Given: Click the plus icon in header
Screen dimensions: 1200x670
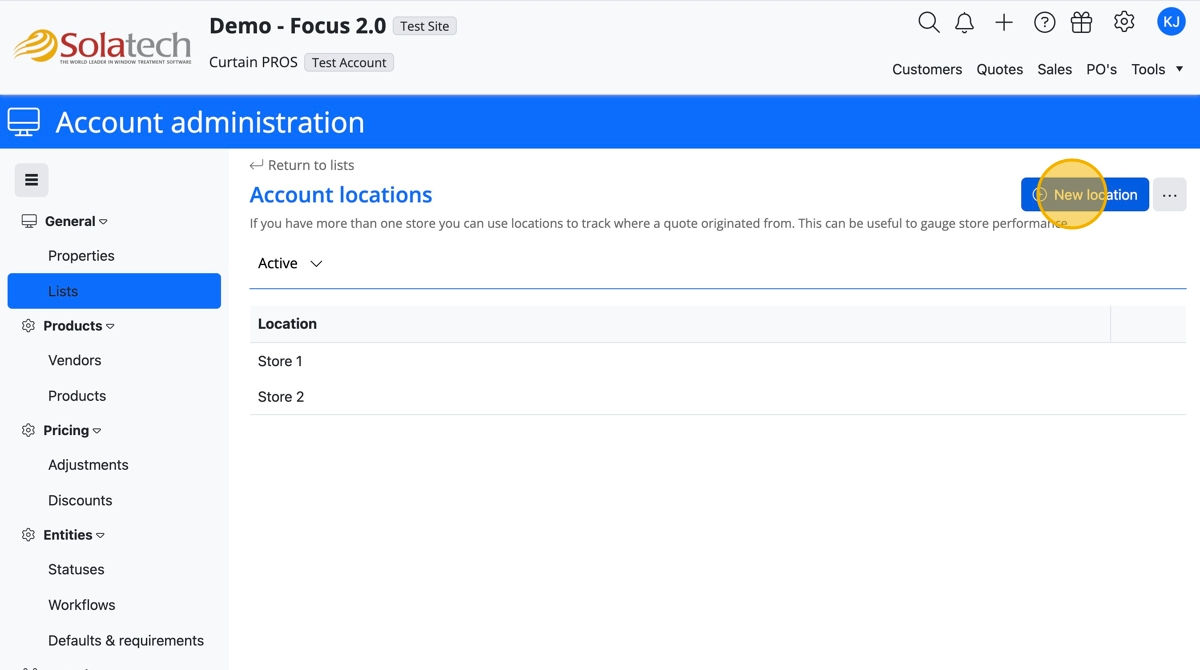Looking at the screenshot, I should (x=1004, y=23).
